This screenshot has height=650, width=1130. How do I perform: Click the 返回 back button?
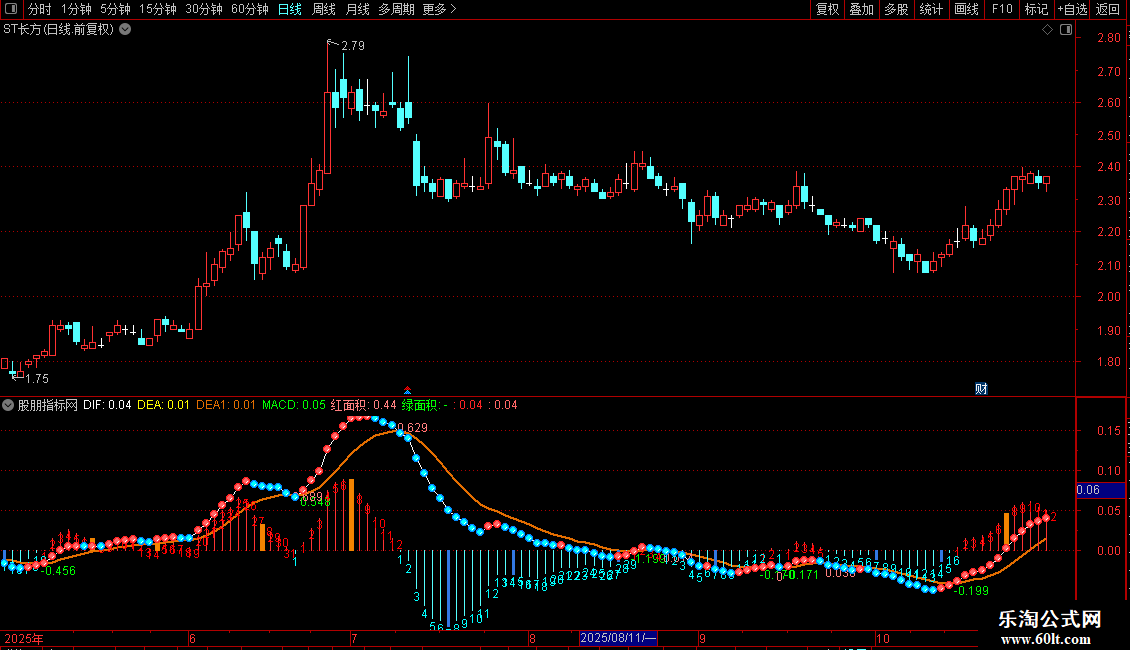click(1108, 9)
